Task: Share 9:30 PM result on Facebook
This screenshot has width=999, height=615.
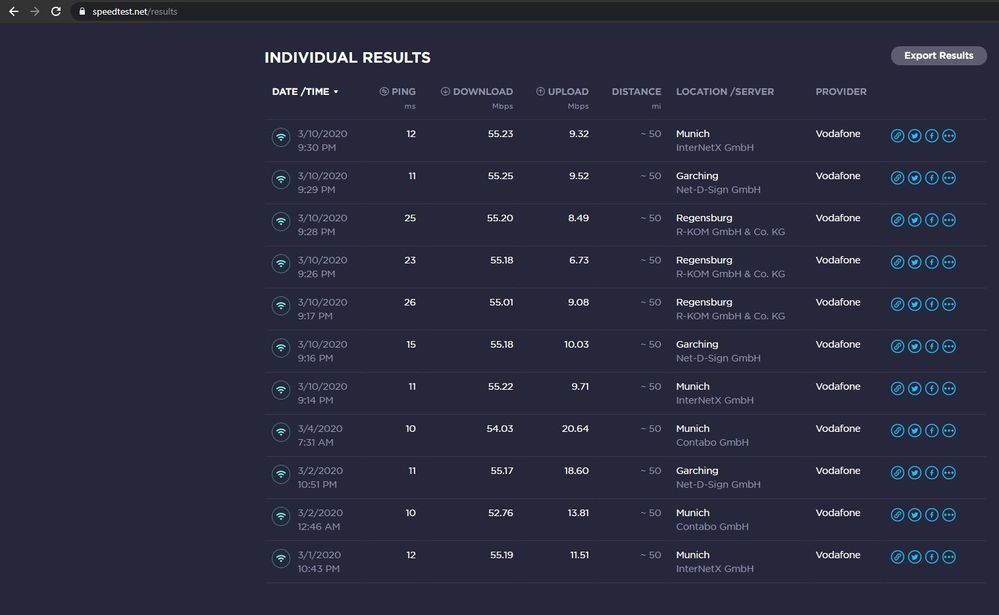Action: click(931, 136)
